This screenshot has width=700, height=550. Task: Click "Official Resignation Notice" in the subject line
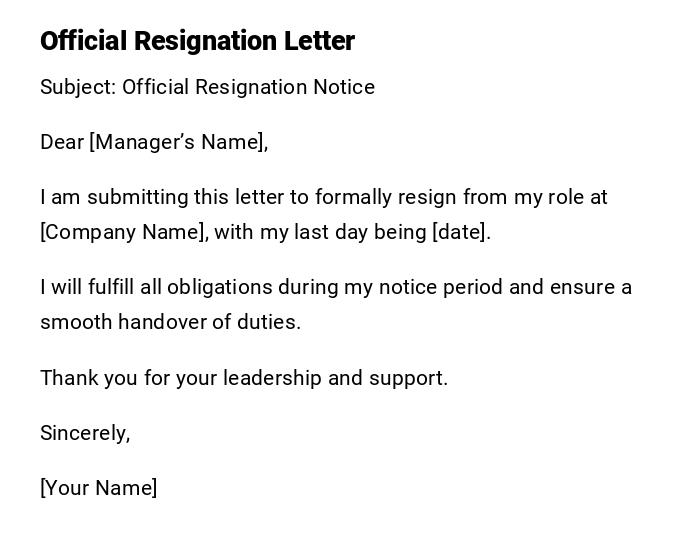click(248, 87)
